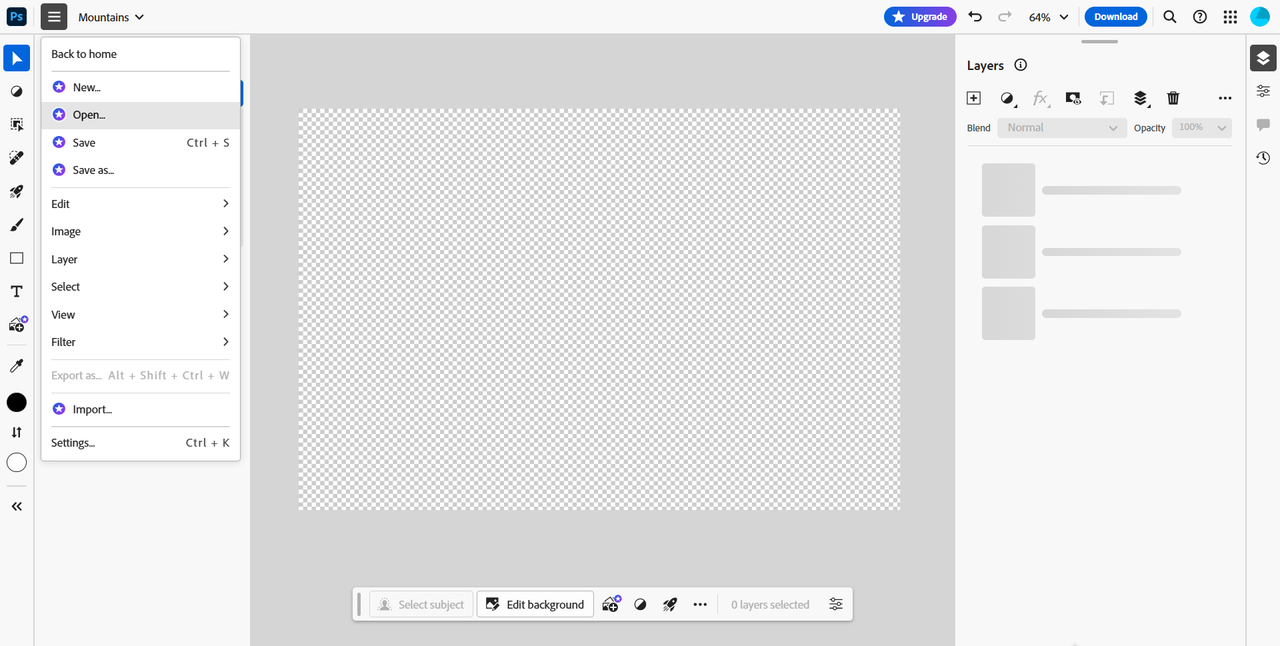This screenshot has width=1280, height=646.
Task: Add adjustment layer in Layers panel
Action: click(1008, 98)
